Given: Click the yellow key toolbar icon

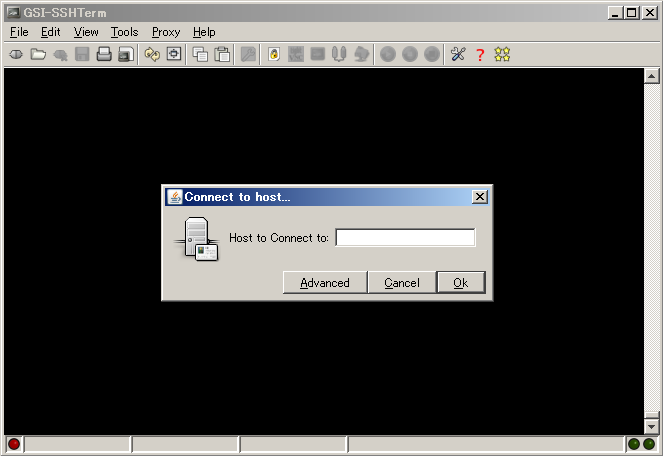Looking at the screenshot, I should (273, 54).
